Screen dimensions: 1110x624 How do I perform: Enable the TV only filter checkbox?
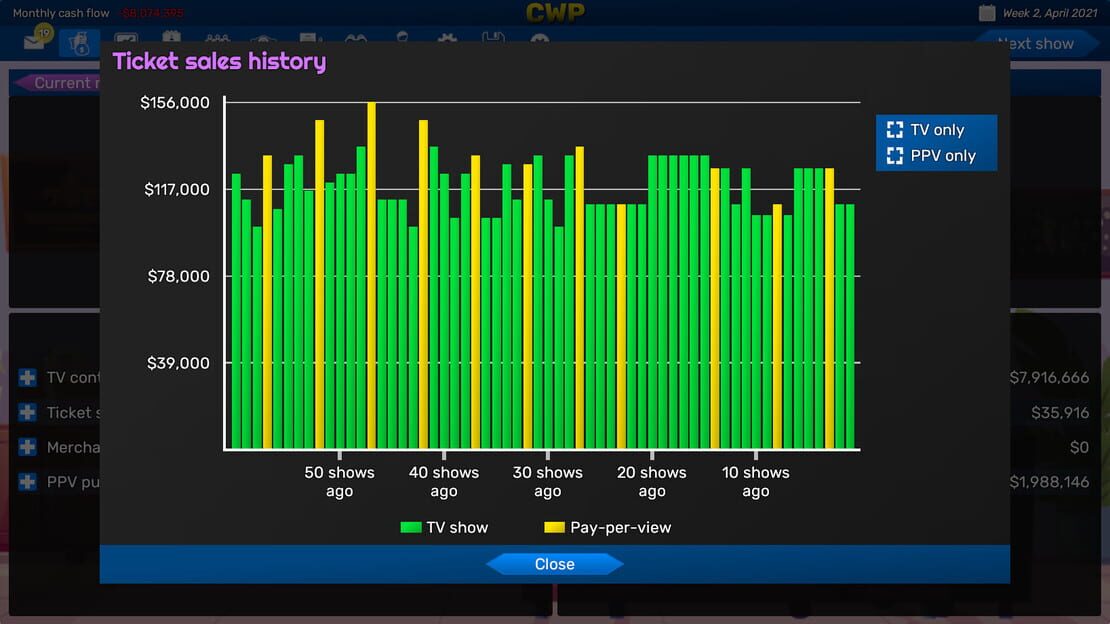tap(895, 130)
